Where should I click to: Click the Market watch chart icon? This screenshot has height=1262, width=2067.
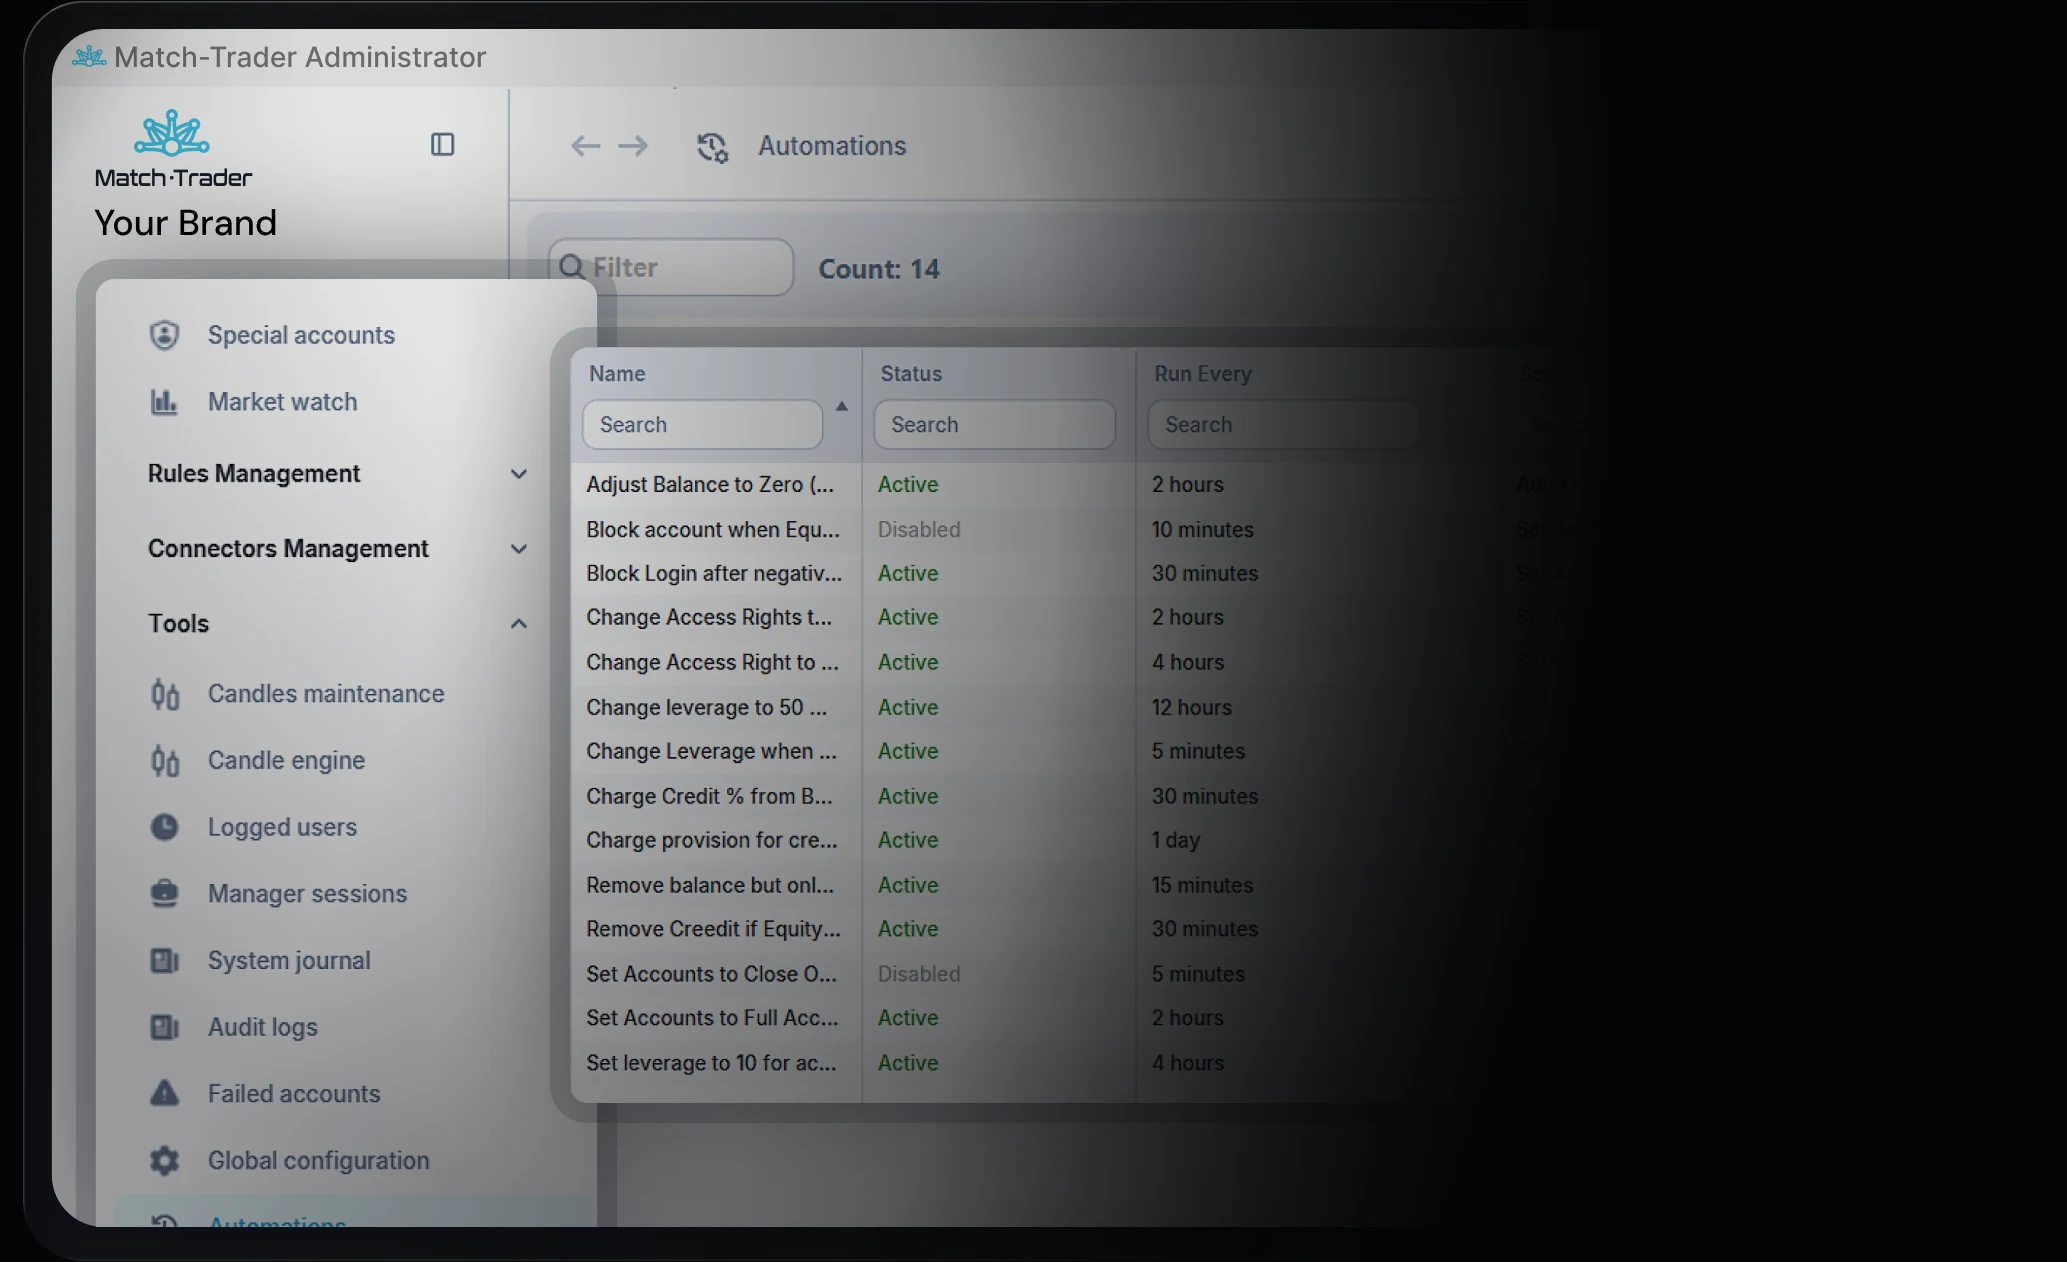[164, 402]
